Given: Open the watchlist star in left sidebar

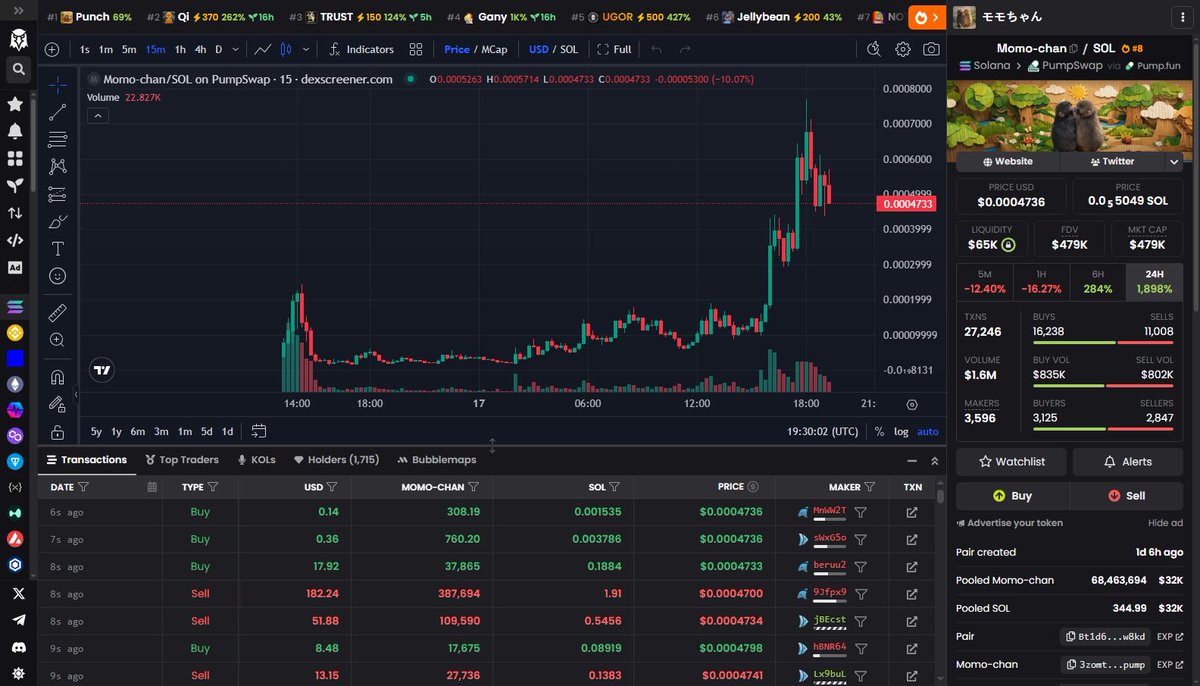Looking at the screenshot, I should (15, 104).
